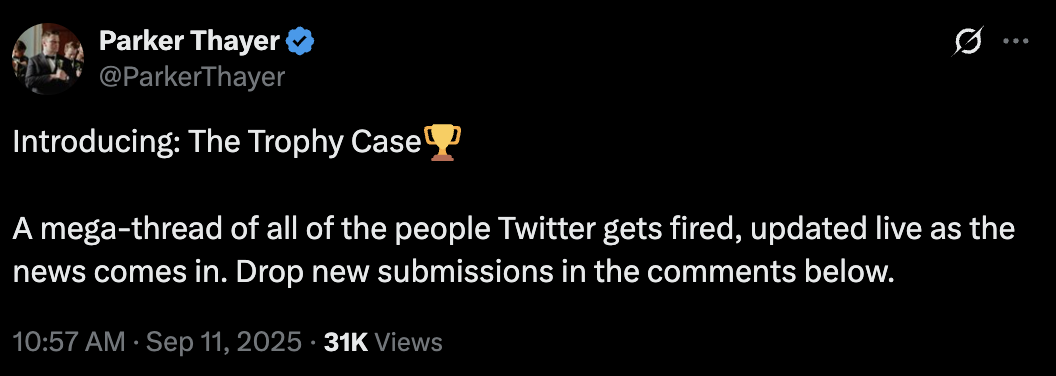Click the trophy emoji after Trophy Case
Screen dimensions: 1056x376
(443, 142)
